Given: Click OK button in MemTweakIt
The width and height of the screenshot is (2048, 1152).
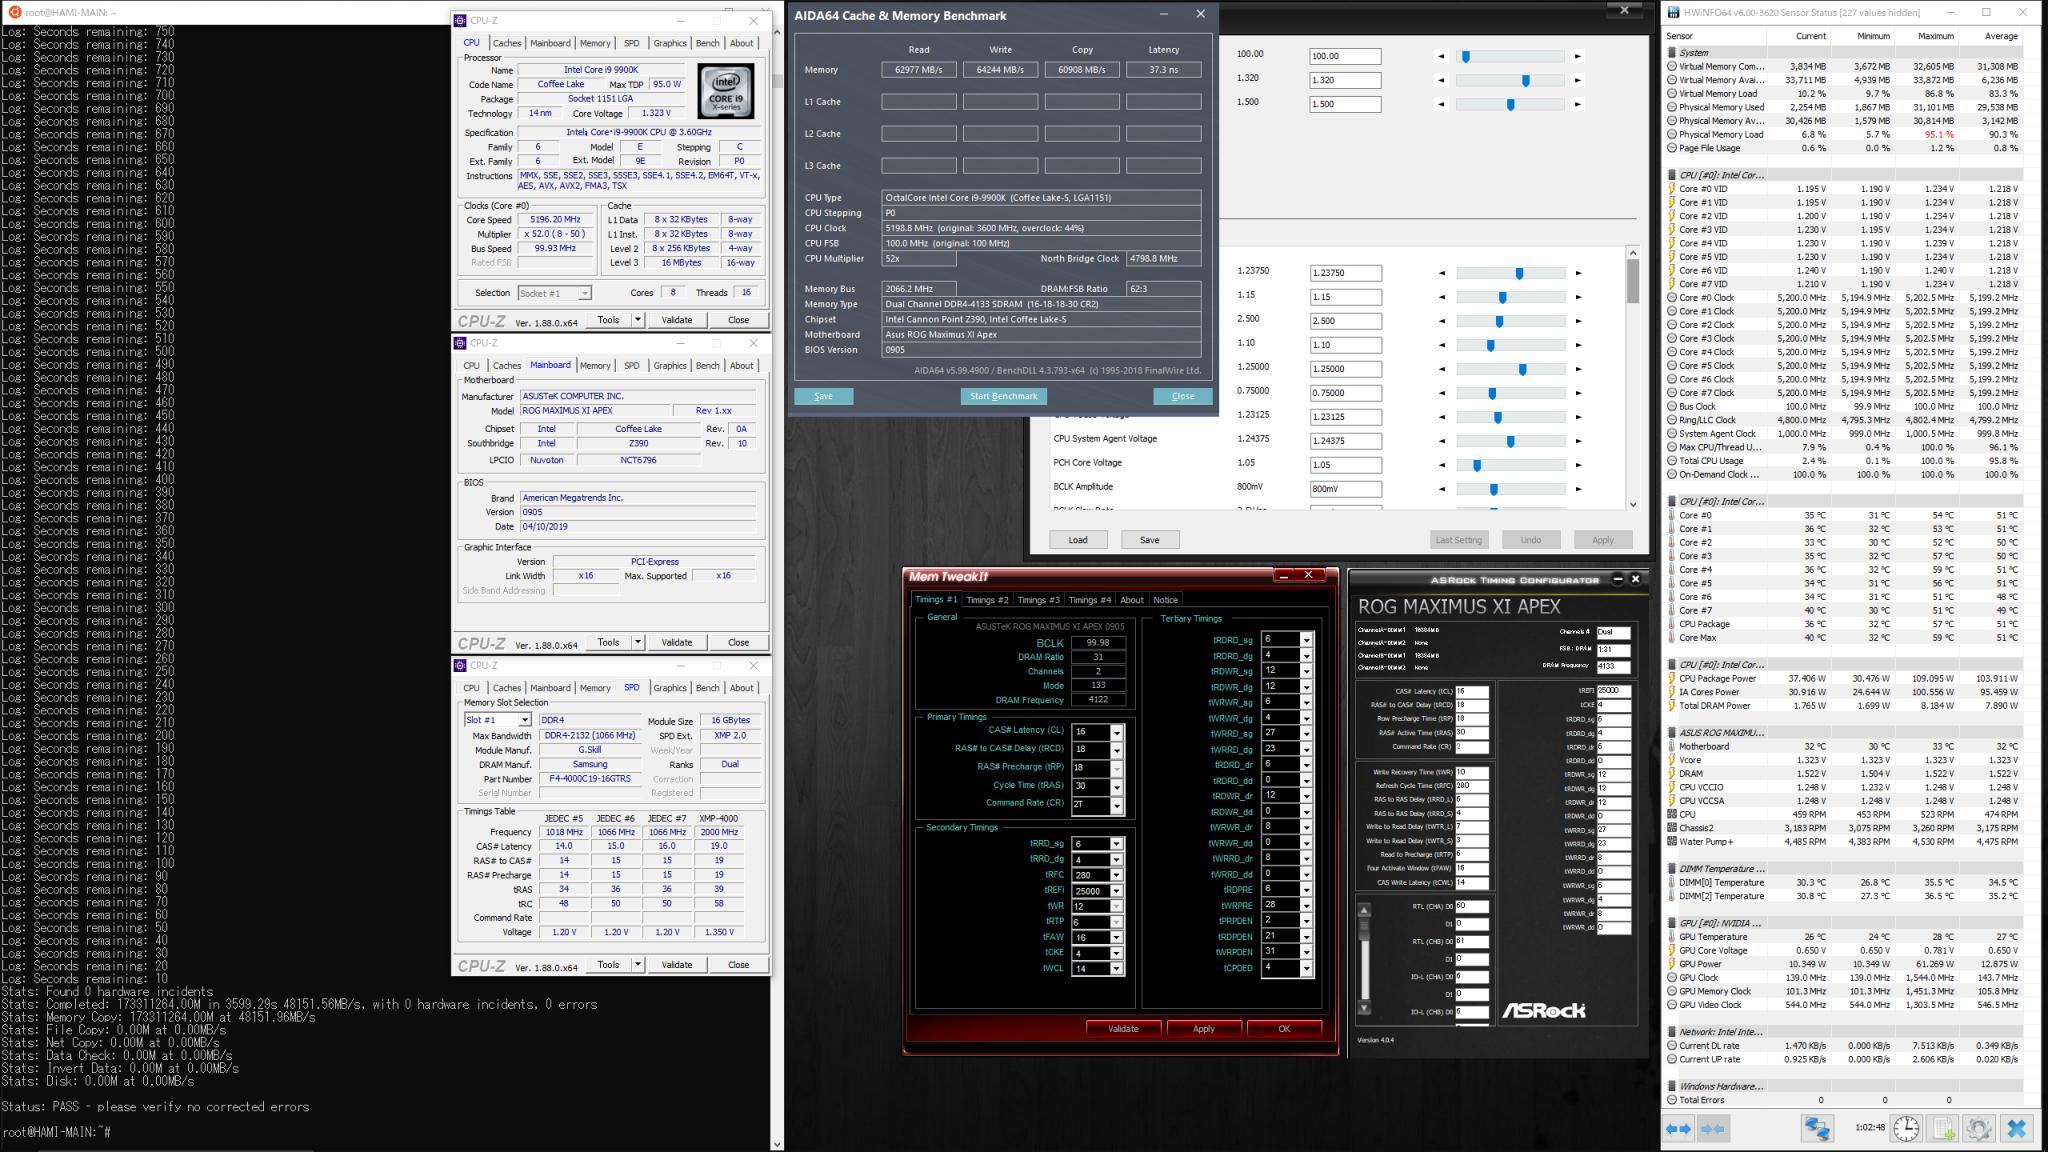Looking at the screenshot, I should (x=1284, y=1028).
